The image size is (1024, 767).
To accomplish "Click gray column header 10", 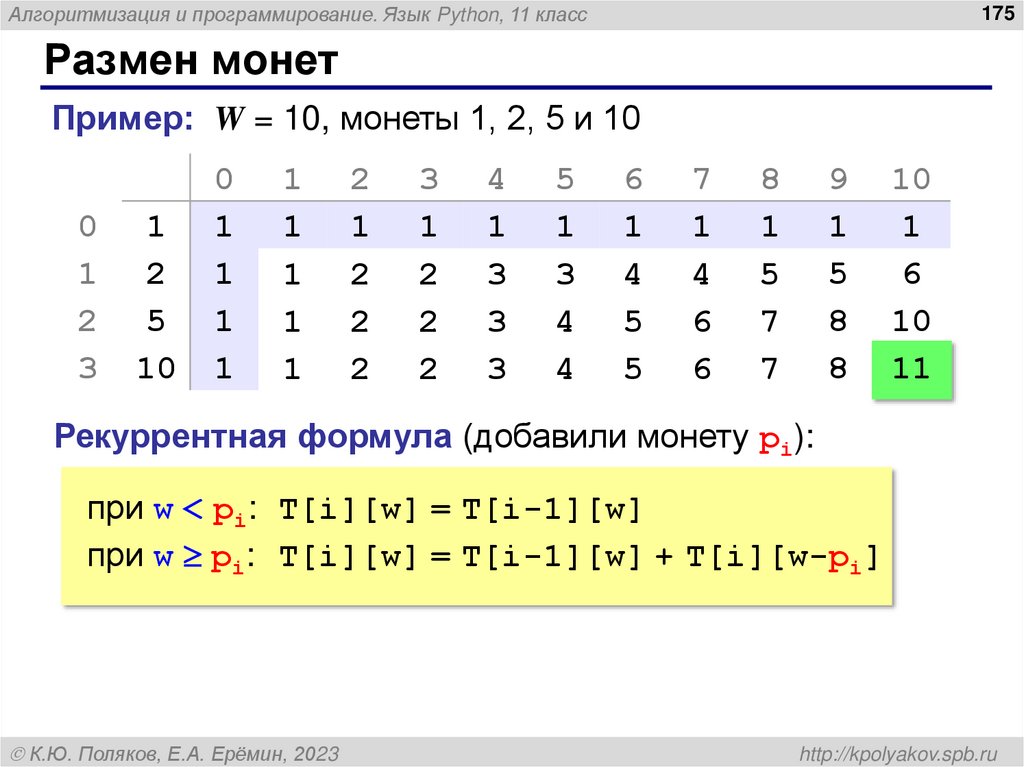I will (x=911, y=178).
